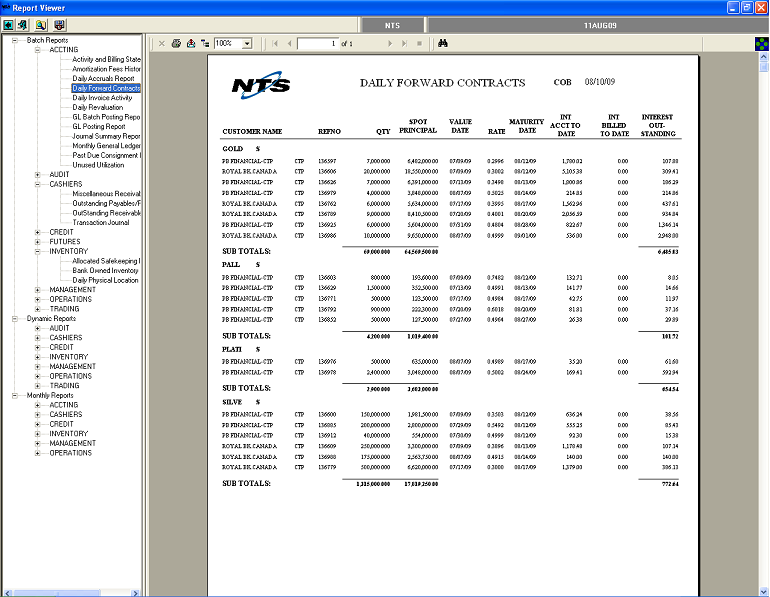Image resolution: width=770 pixels, height=597 pixels.
Task: Print the report using printer icon
Action: (176, 43)
